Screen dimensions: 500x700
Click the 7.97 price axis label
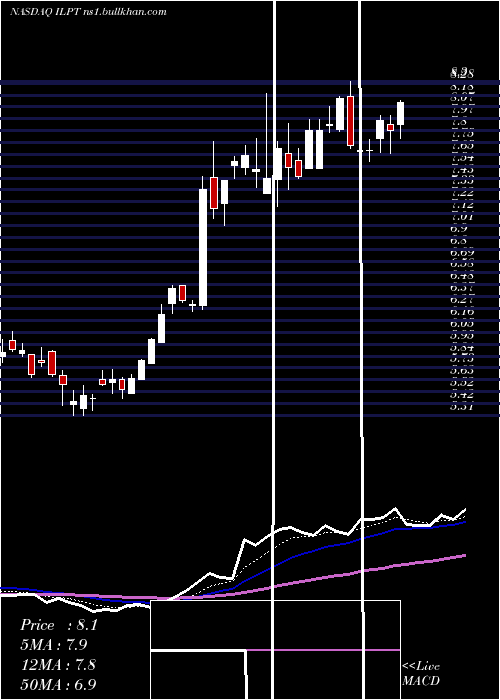[x=462, y=110]
